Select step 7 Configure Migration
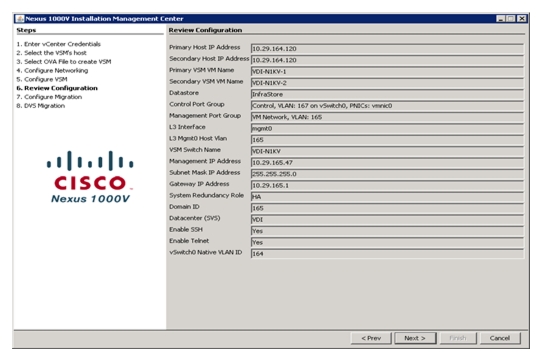The image size is (543, 362). tap(49, 97)
